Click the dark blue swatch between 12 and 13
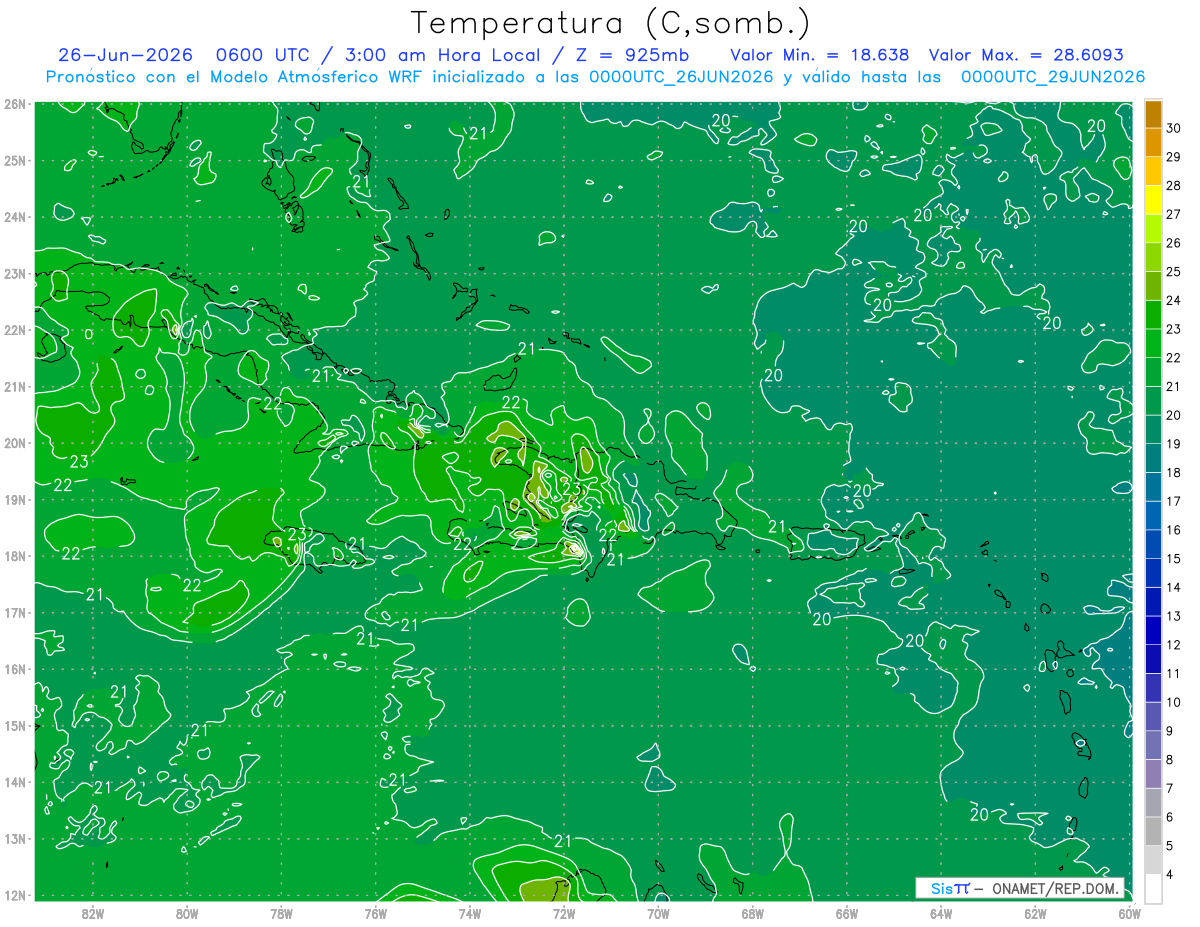 [1153, 630]
